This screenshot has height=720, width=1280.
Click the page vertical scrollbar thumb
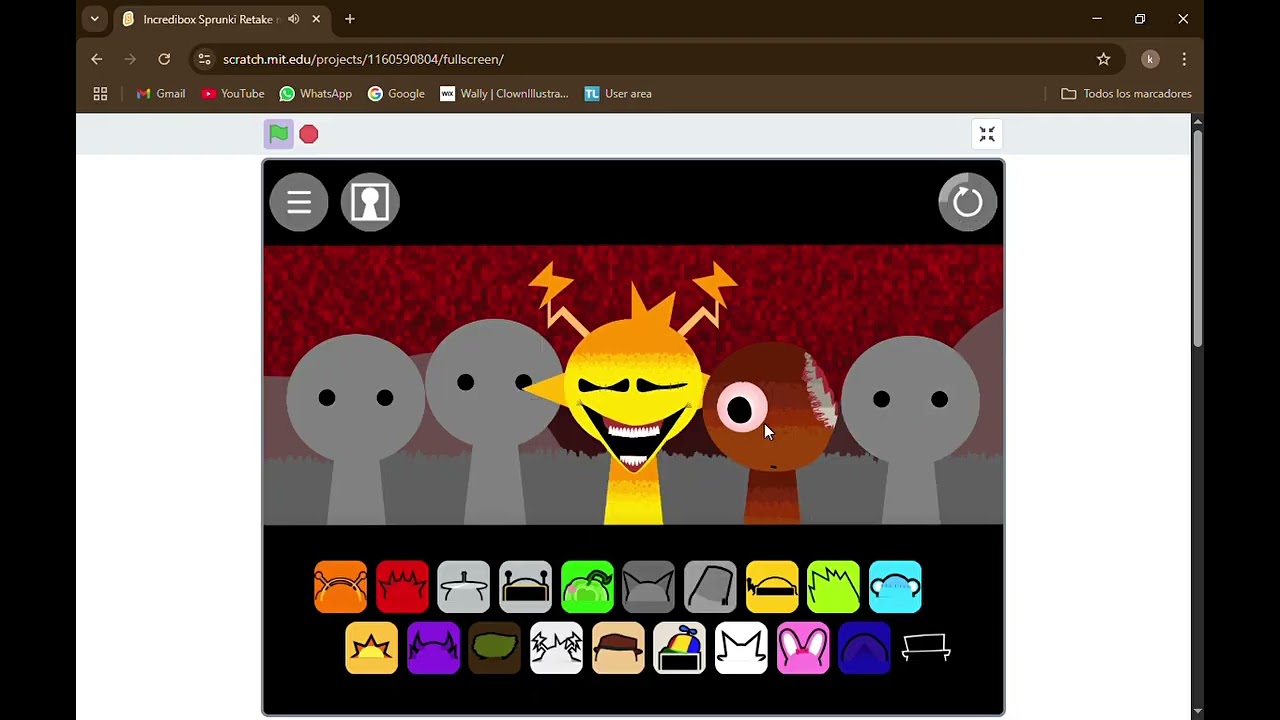point(1197,238)
